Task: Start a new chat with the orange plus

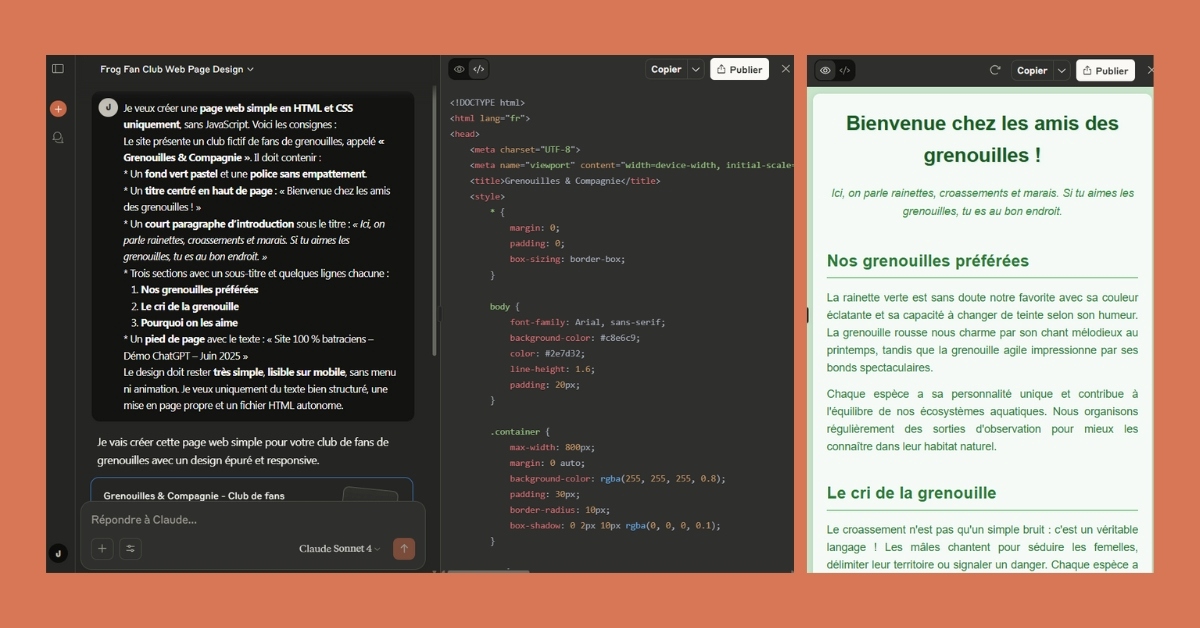Action: tap(58, 109)
